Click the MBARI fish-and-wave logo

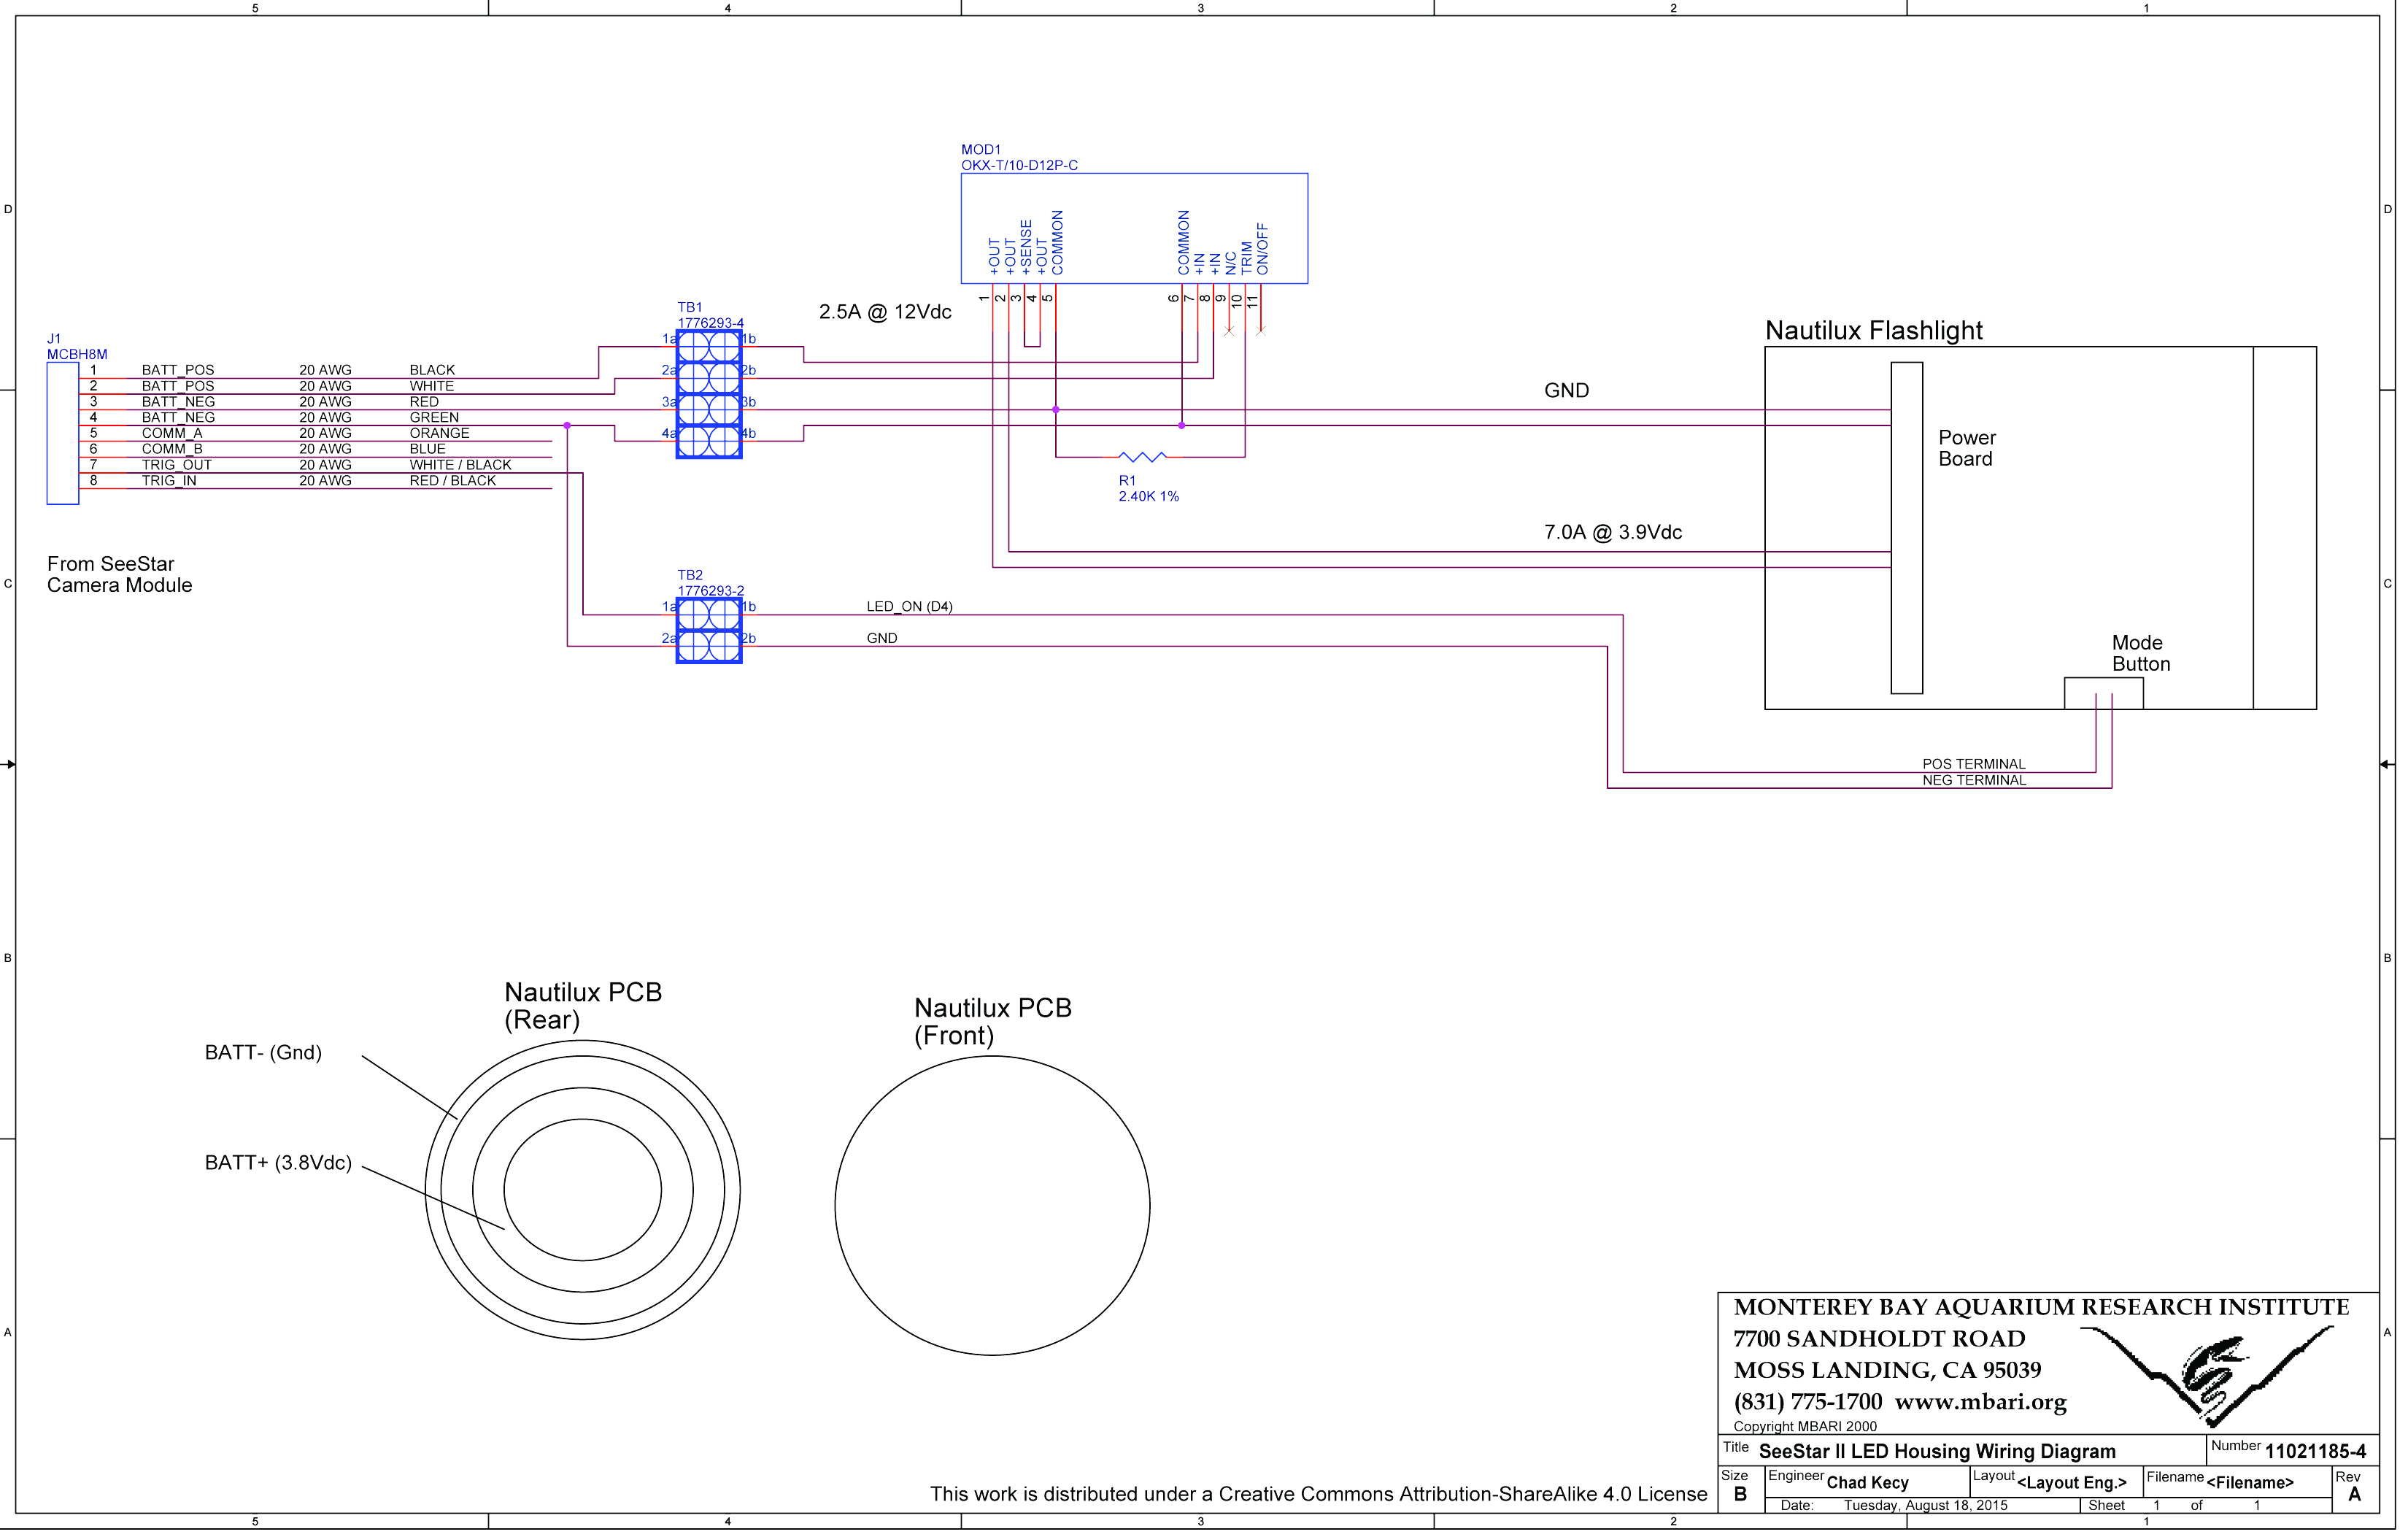point(2207,1374)
